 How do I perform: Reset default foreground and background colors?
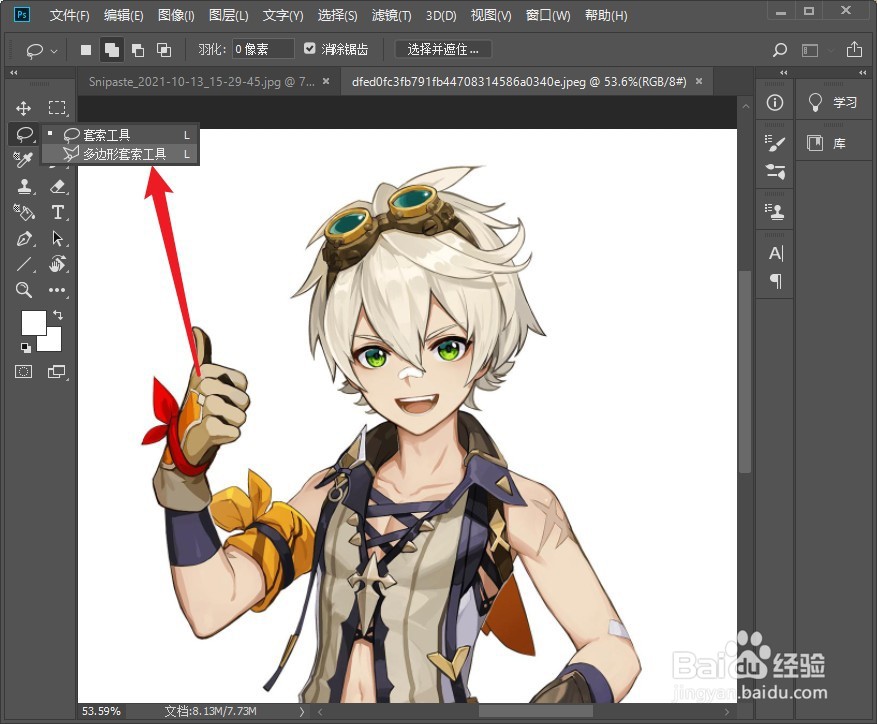click(26, 347)
